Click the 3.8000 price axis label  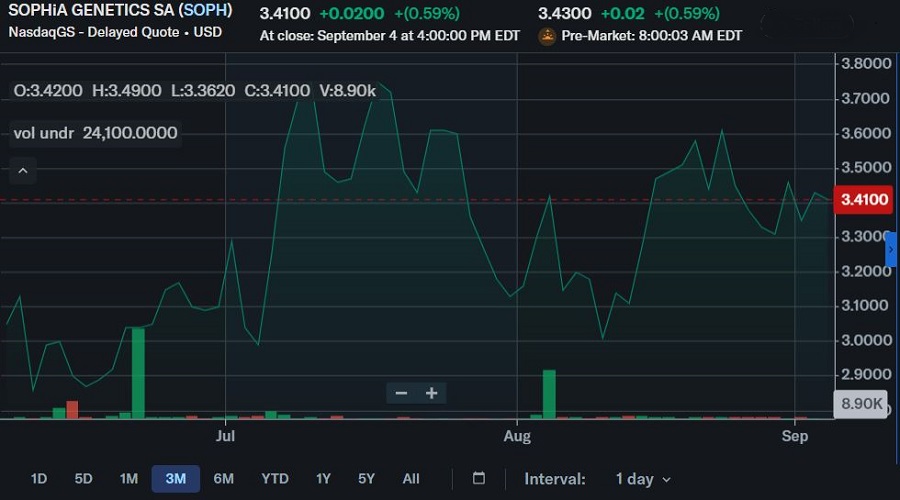(866, 63)
